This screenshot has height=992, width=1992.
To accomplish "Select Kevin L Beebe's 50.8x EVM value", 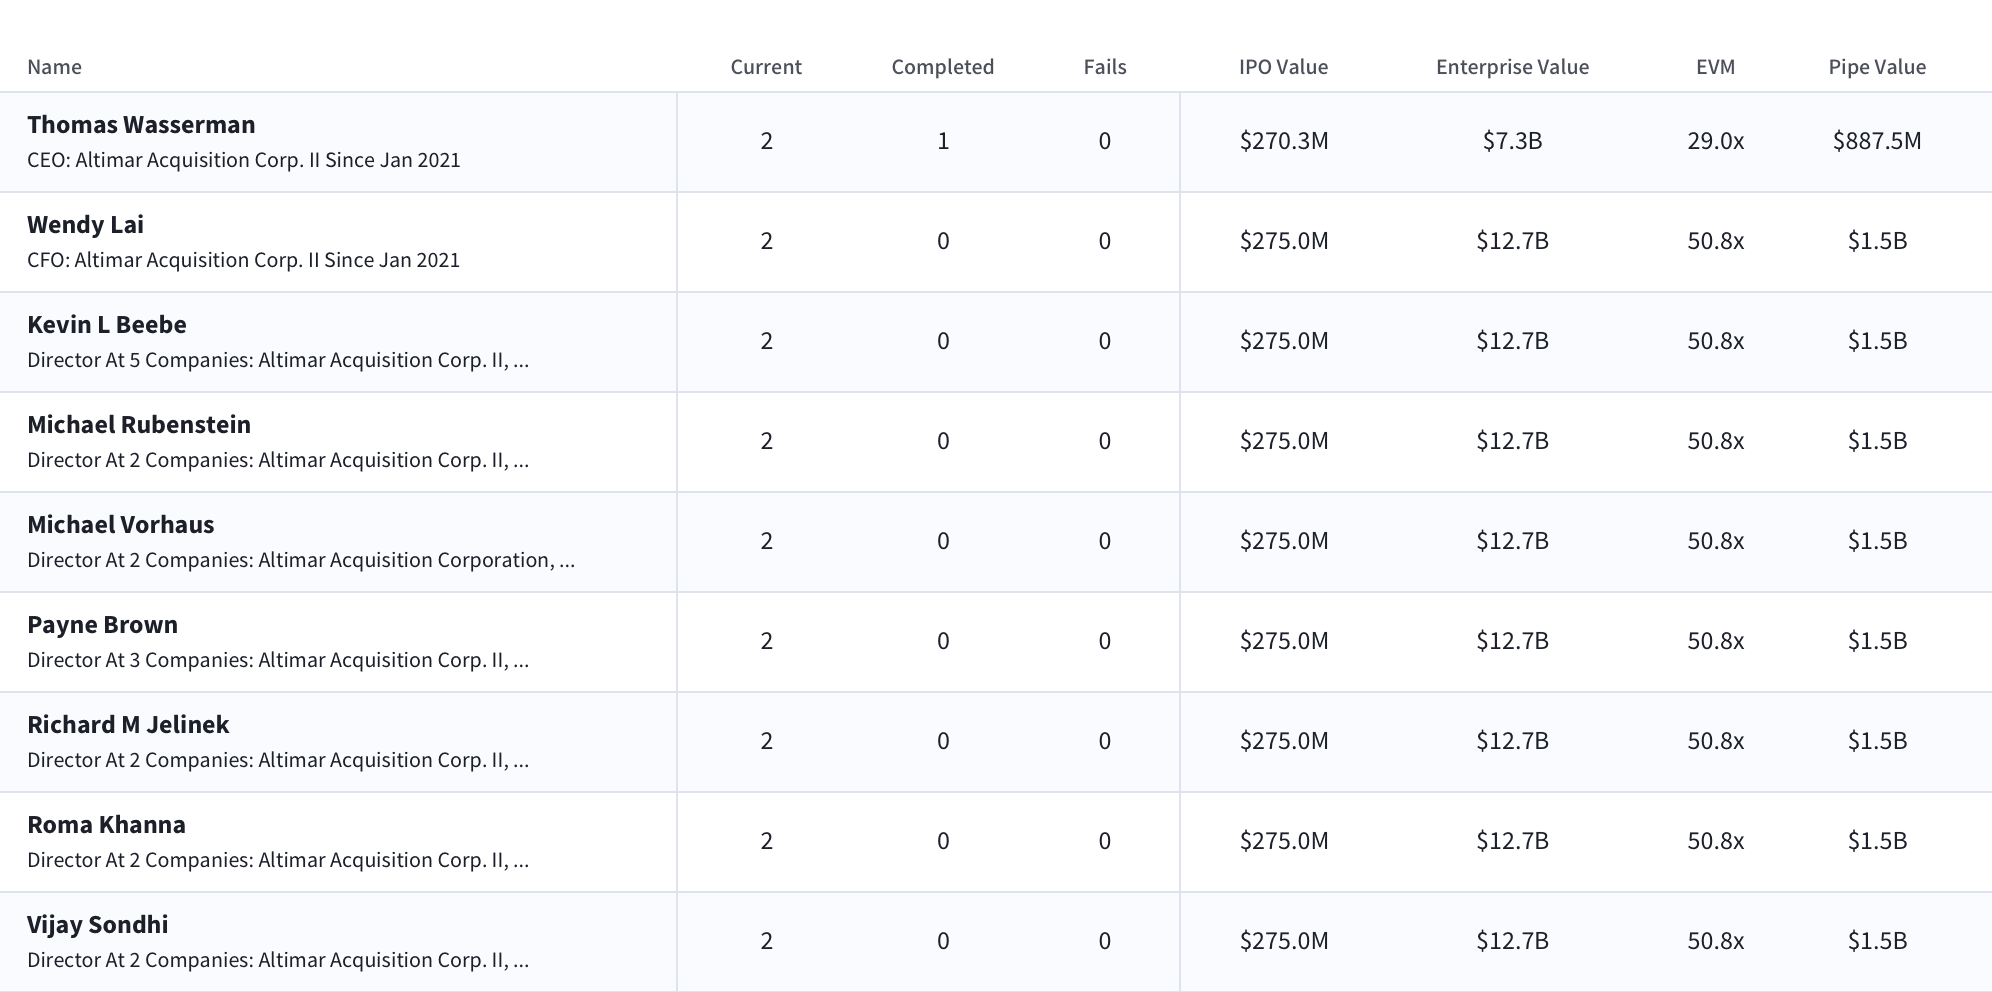I will pyautogui.click(x=1716, y=341).
